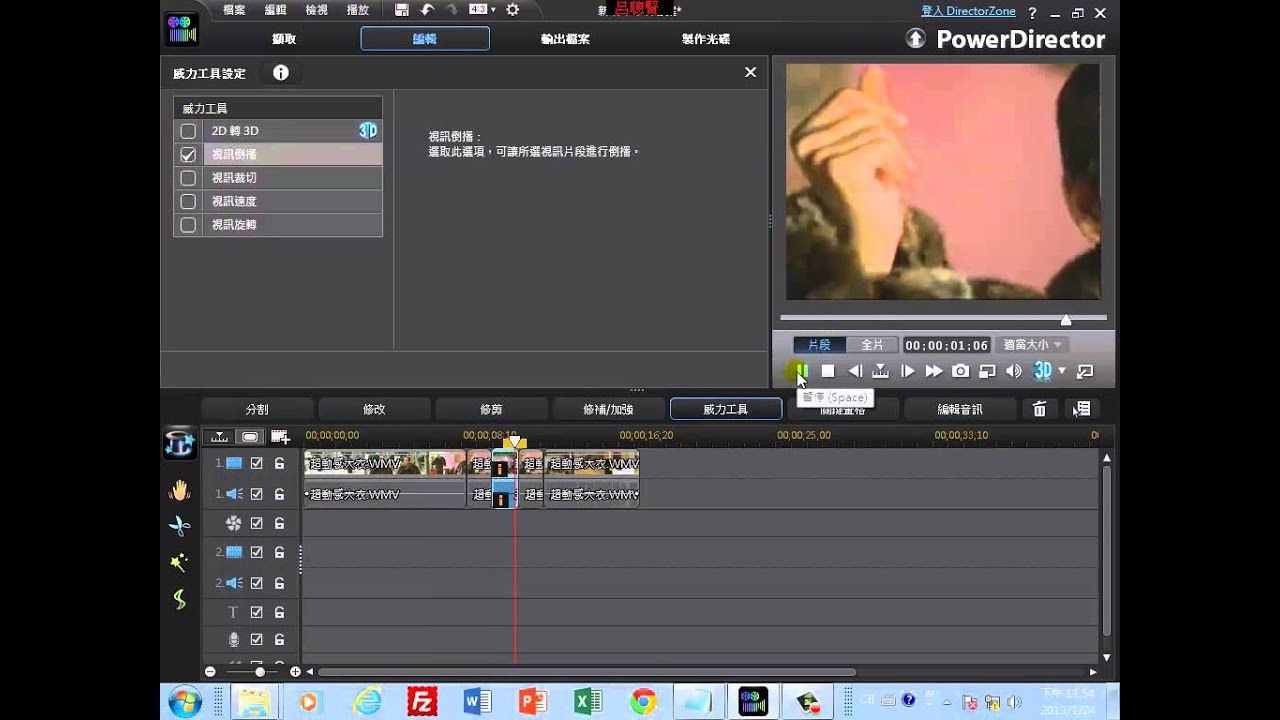Disable video track 1 checkbox
1280x720 pixels.
tap(257, 463)
